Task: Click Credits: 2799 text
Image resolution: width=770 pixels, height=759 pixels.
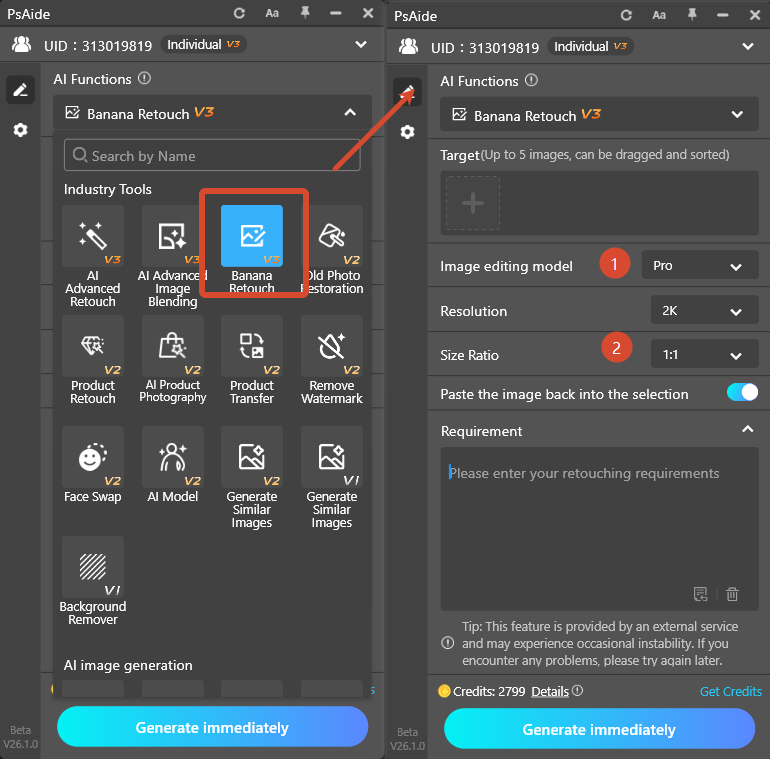Action: click(x=489, y=691)
